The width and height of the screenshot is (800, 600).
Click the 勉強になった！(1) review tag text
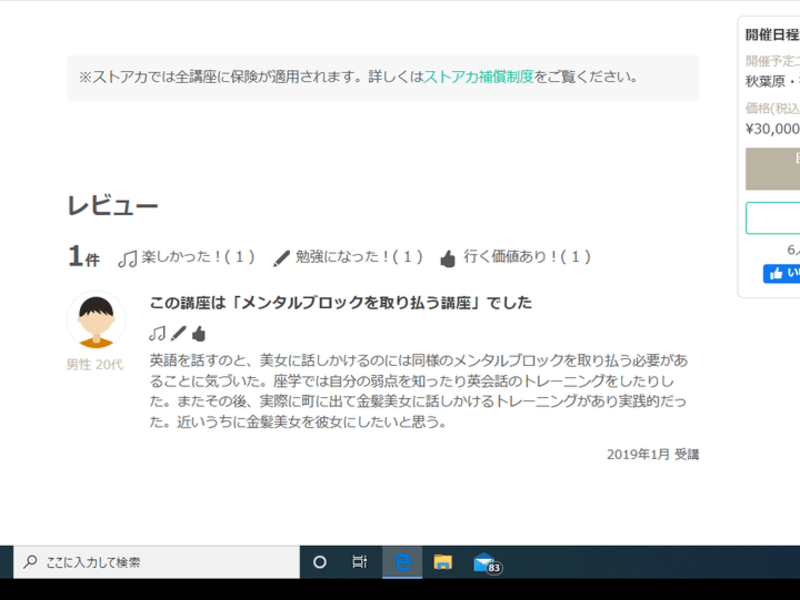coord(359,257)
